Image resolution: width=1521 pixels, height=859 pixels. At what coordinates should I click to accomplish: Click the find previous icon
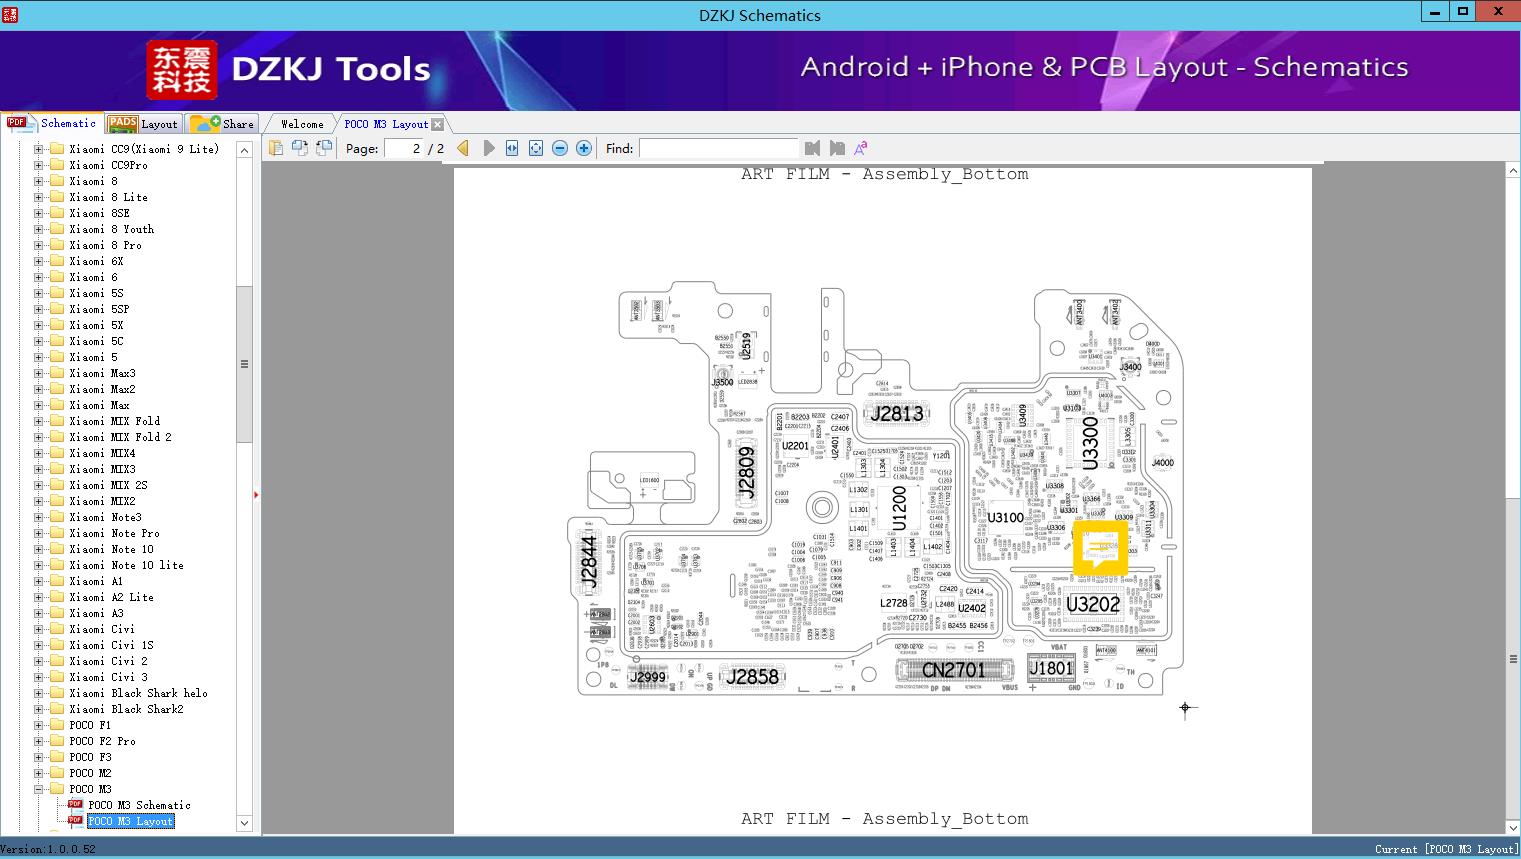click(812, 148)
